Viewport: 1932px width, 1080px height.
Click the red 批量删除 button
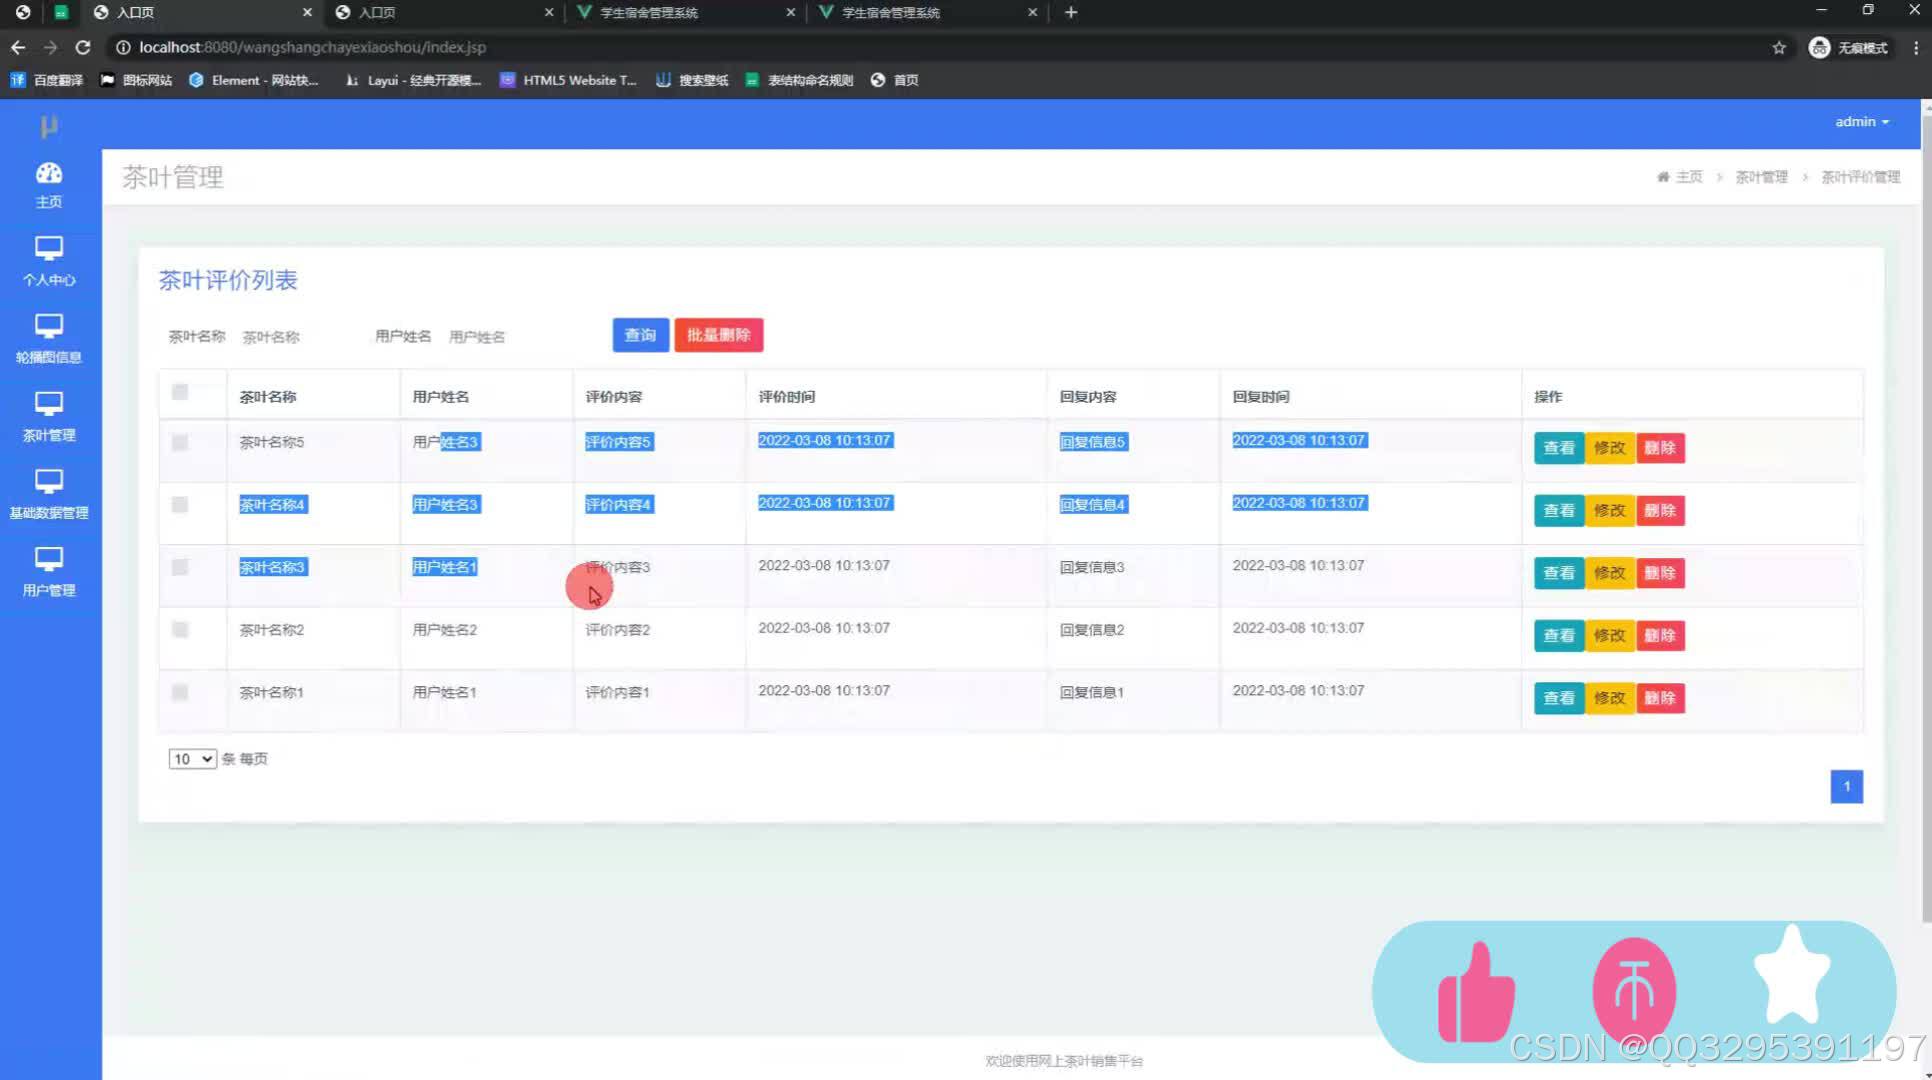click(718, 335)
